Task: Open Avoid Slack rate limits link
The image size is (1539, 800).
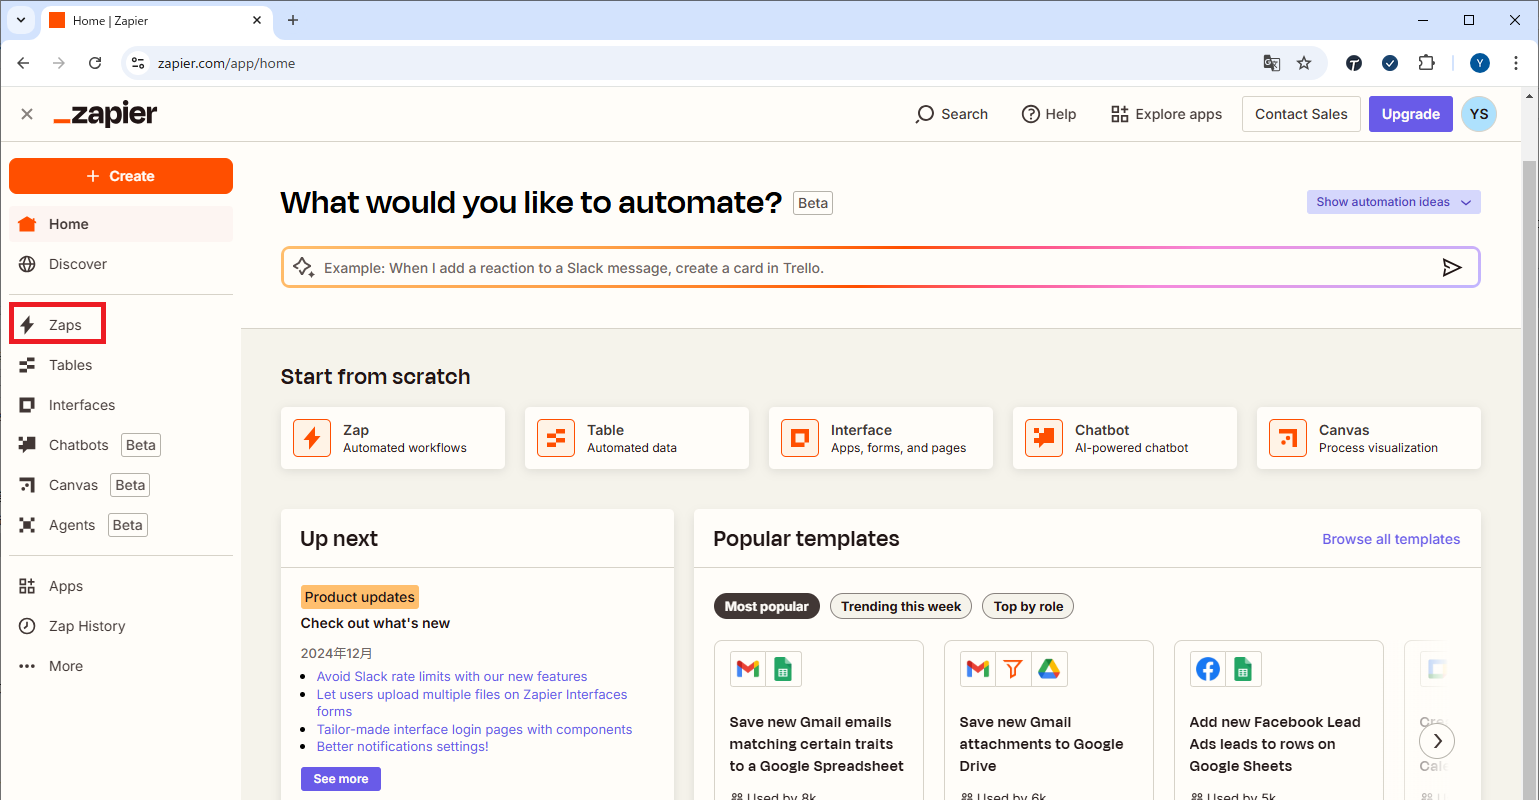Action: coord(452,677)
